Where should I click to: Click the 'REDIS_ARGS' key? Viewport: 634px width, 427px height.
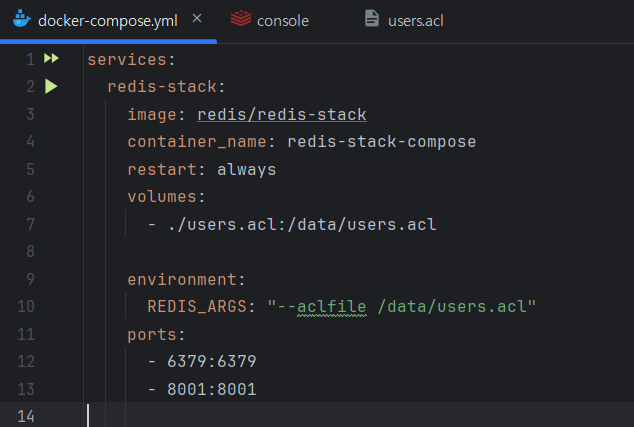(197, 307)
